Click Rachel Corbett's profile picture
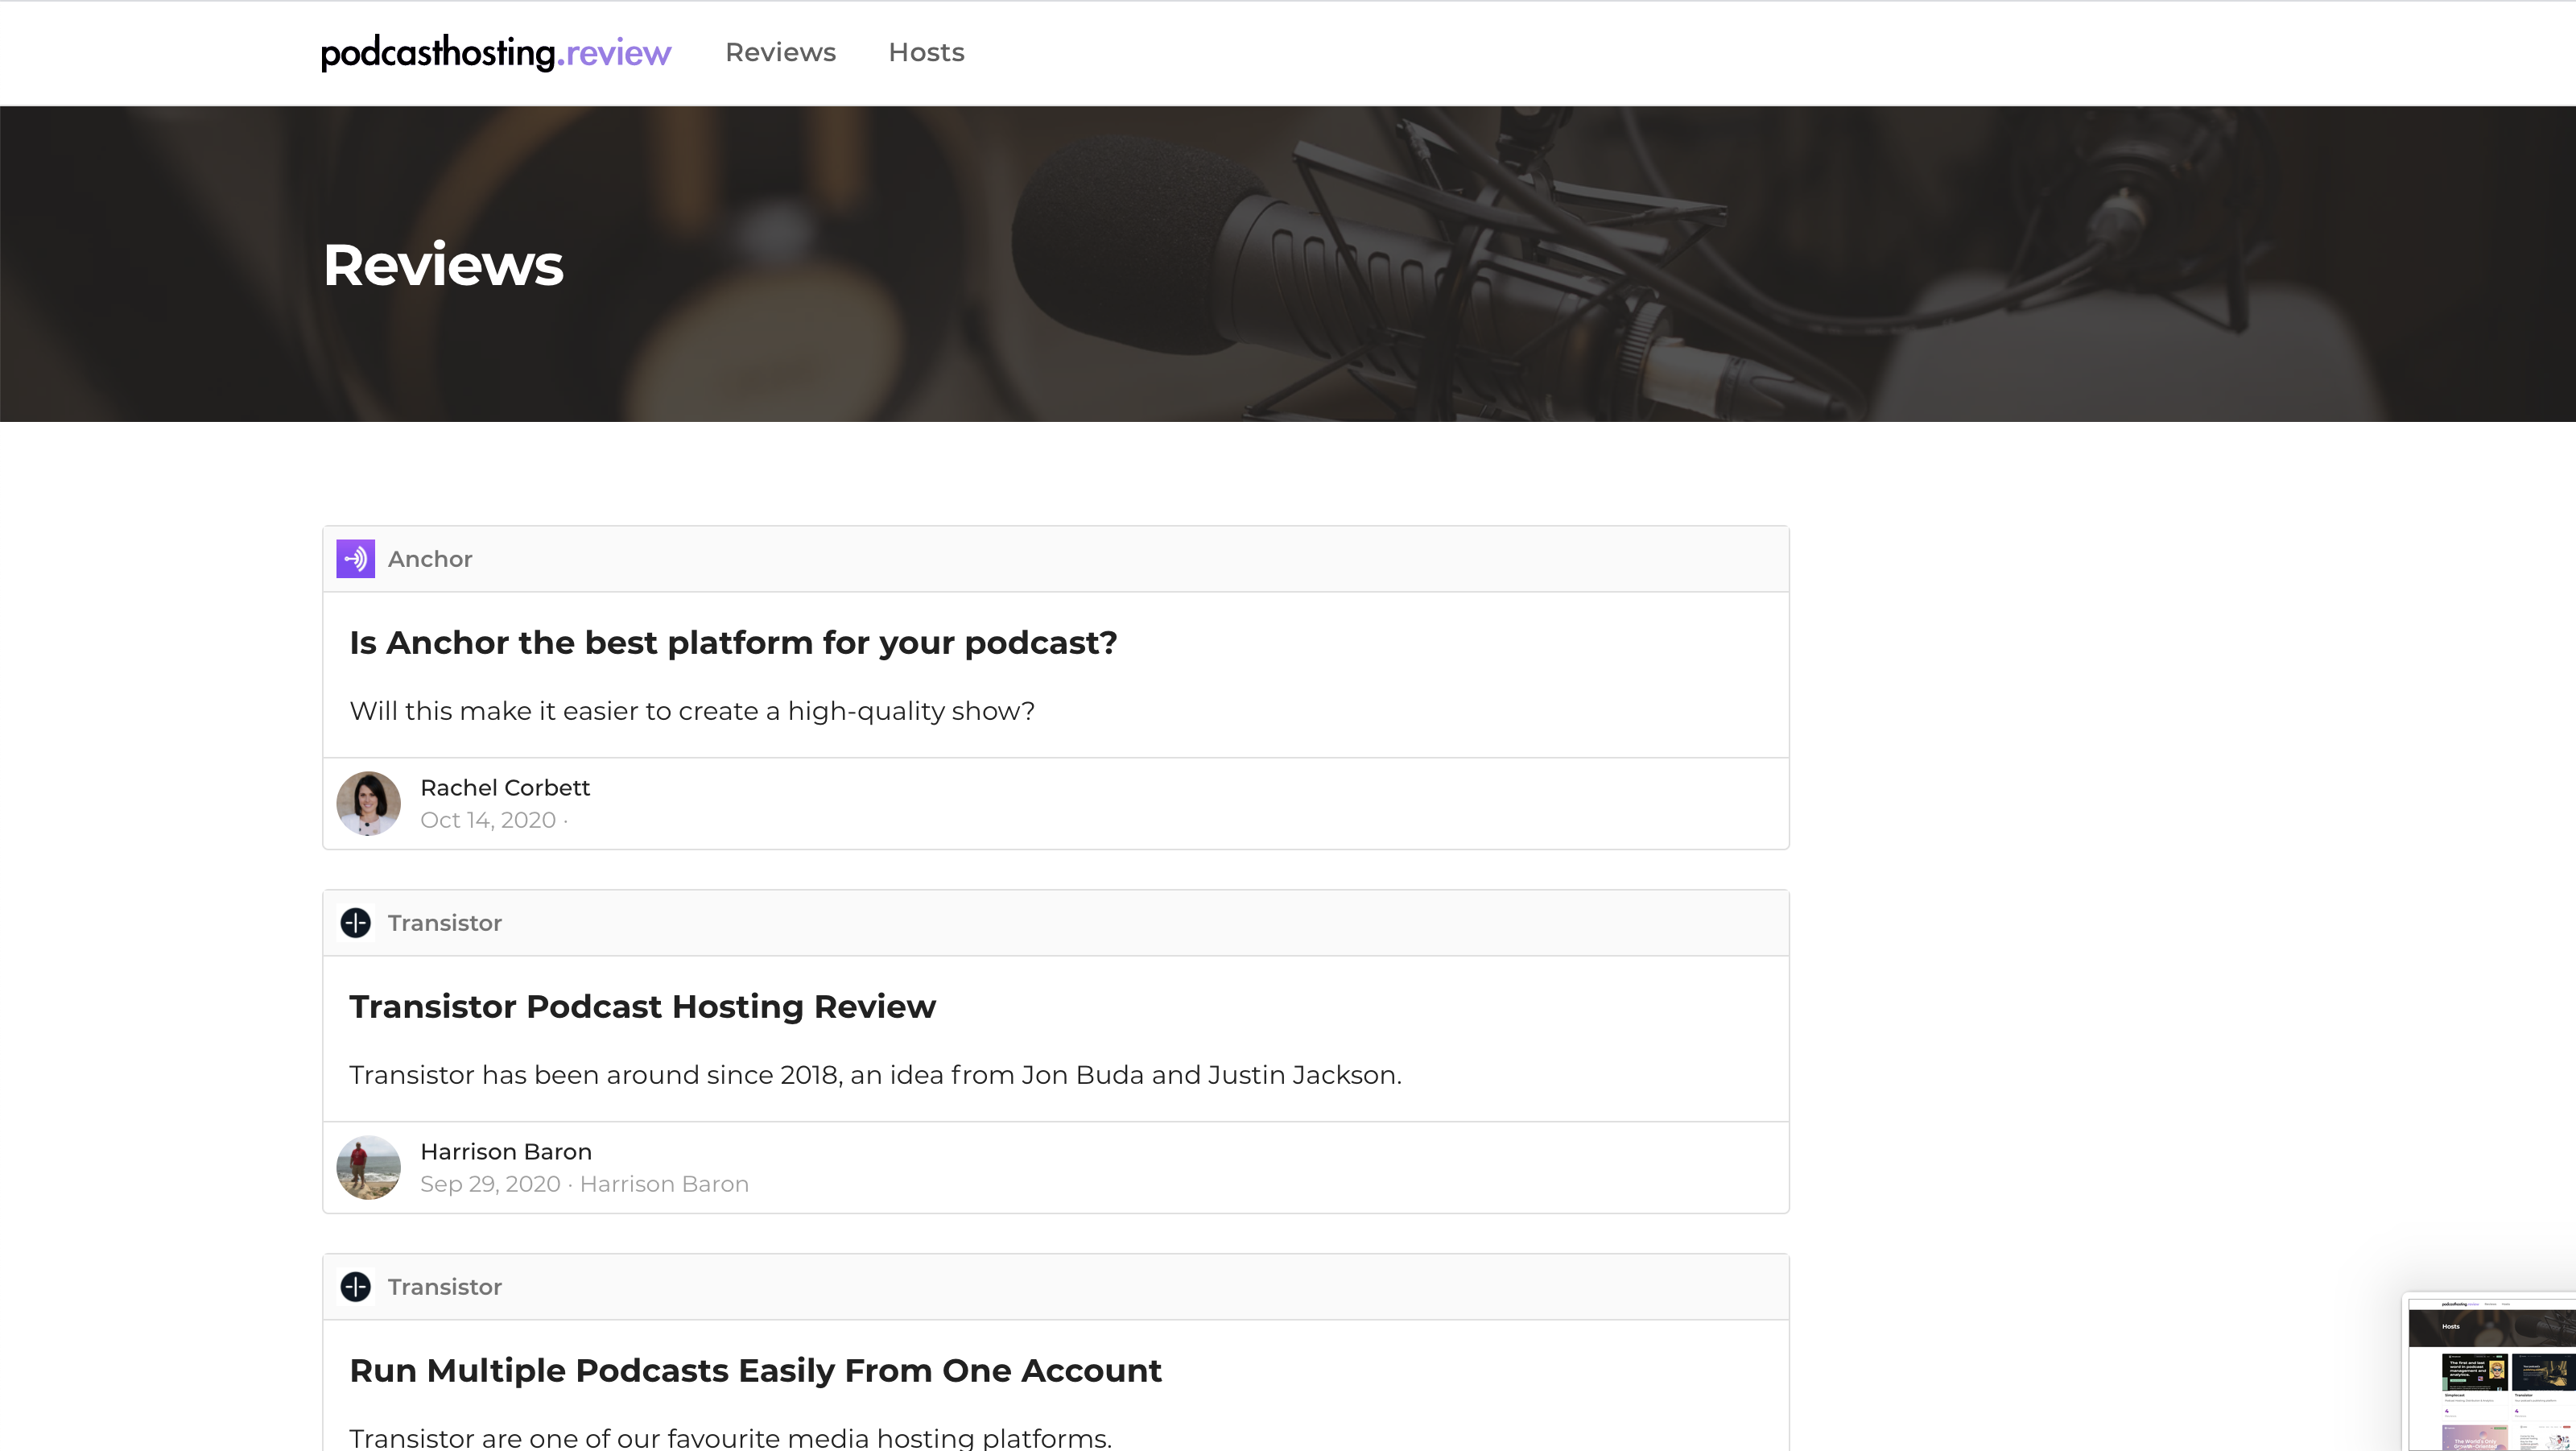This screenshot has width=2576, height=1451. pyautogui.click(x=368, y=803)
